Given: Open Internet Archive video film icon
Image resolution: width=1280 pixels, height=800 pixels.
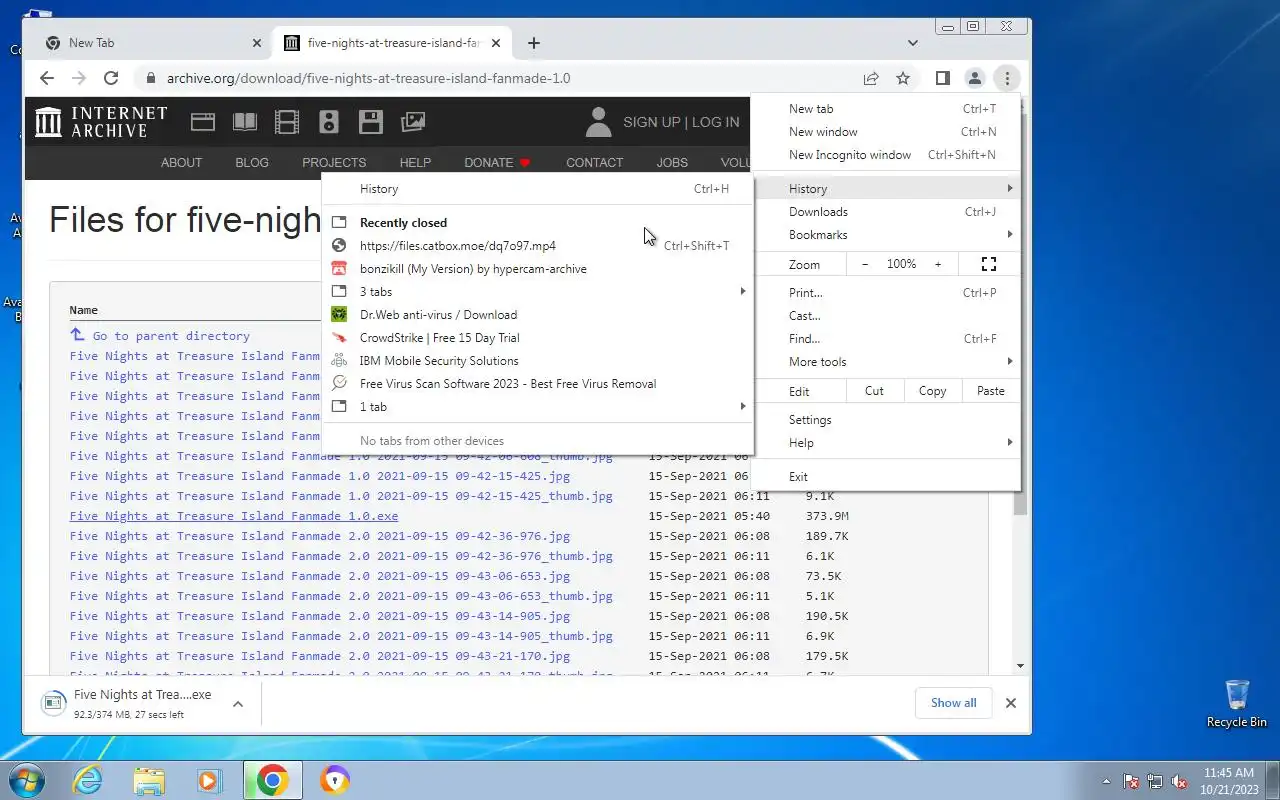Looking at the screenshot, I should pos(287,122).
